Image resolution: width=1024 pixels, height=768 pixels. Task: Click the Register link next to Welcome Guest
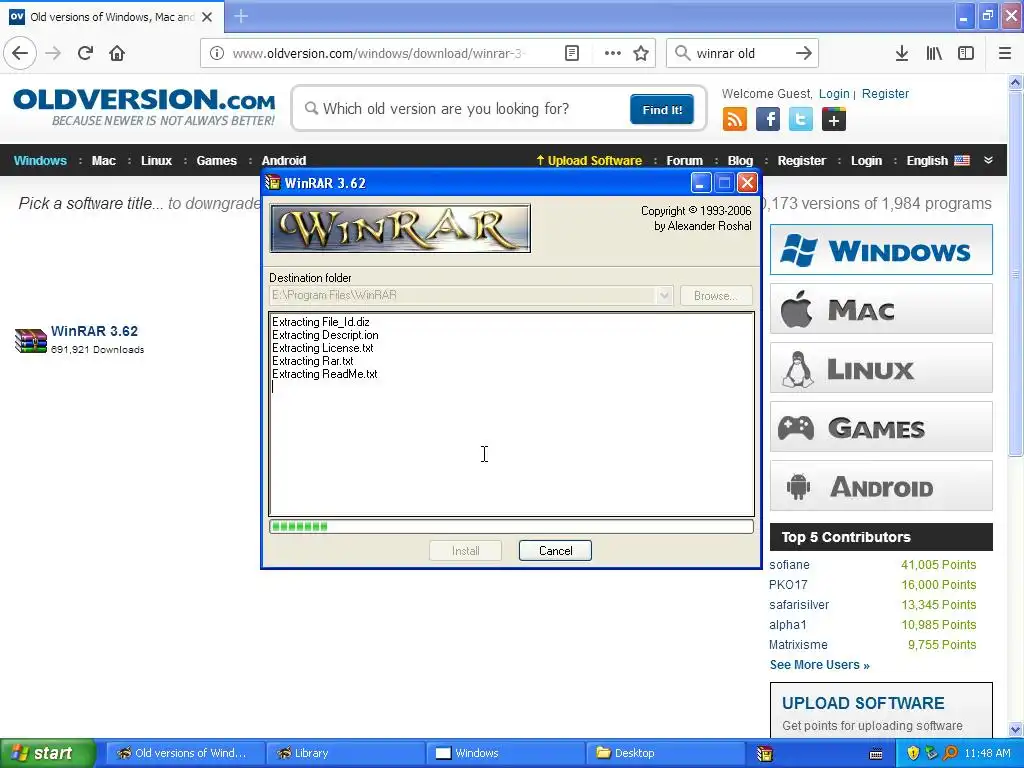point(886,93)
